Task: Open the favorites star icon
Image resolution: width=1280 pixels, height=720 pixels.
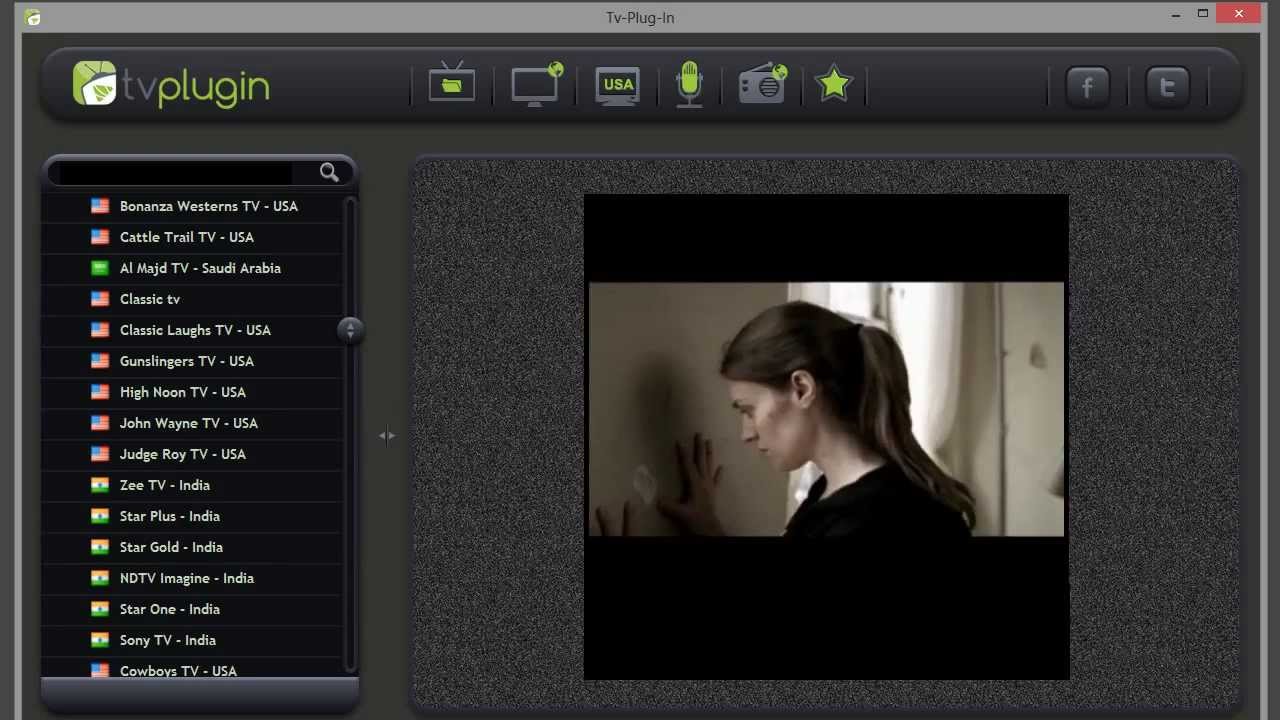Action: pos(833,84)
